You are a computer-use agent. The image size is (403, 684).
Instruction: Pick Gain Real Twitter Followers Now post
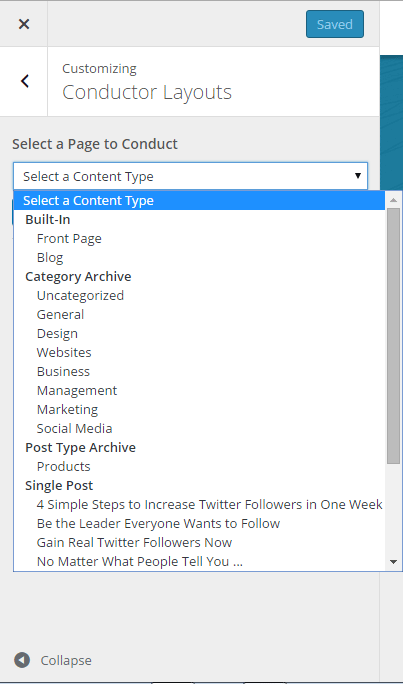click(x=134, y=543)
